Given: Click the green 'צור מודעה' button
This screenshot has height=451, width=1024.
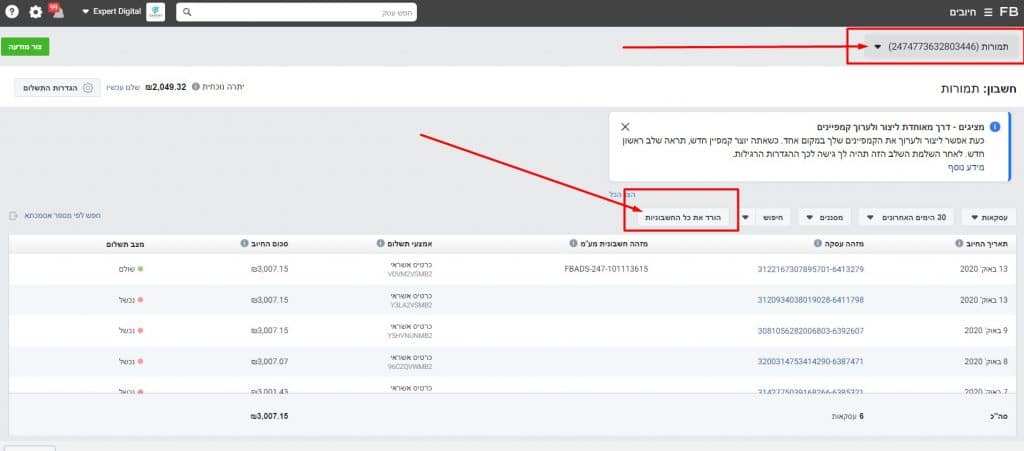Looking at the screenshot, I should tap(25, 47).
